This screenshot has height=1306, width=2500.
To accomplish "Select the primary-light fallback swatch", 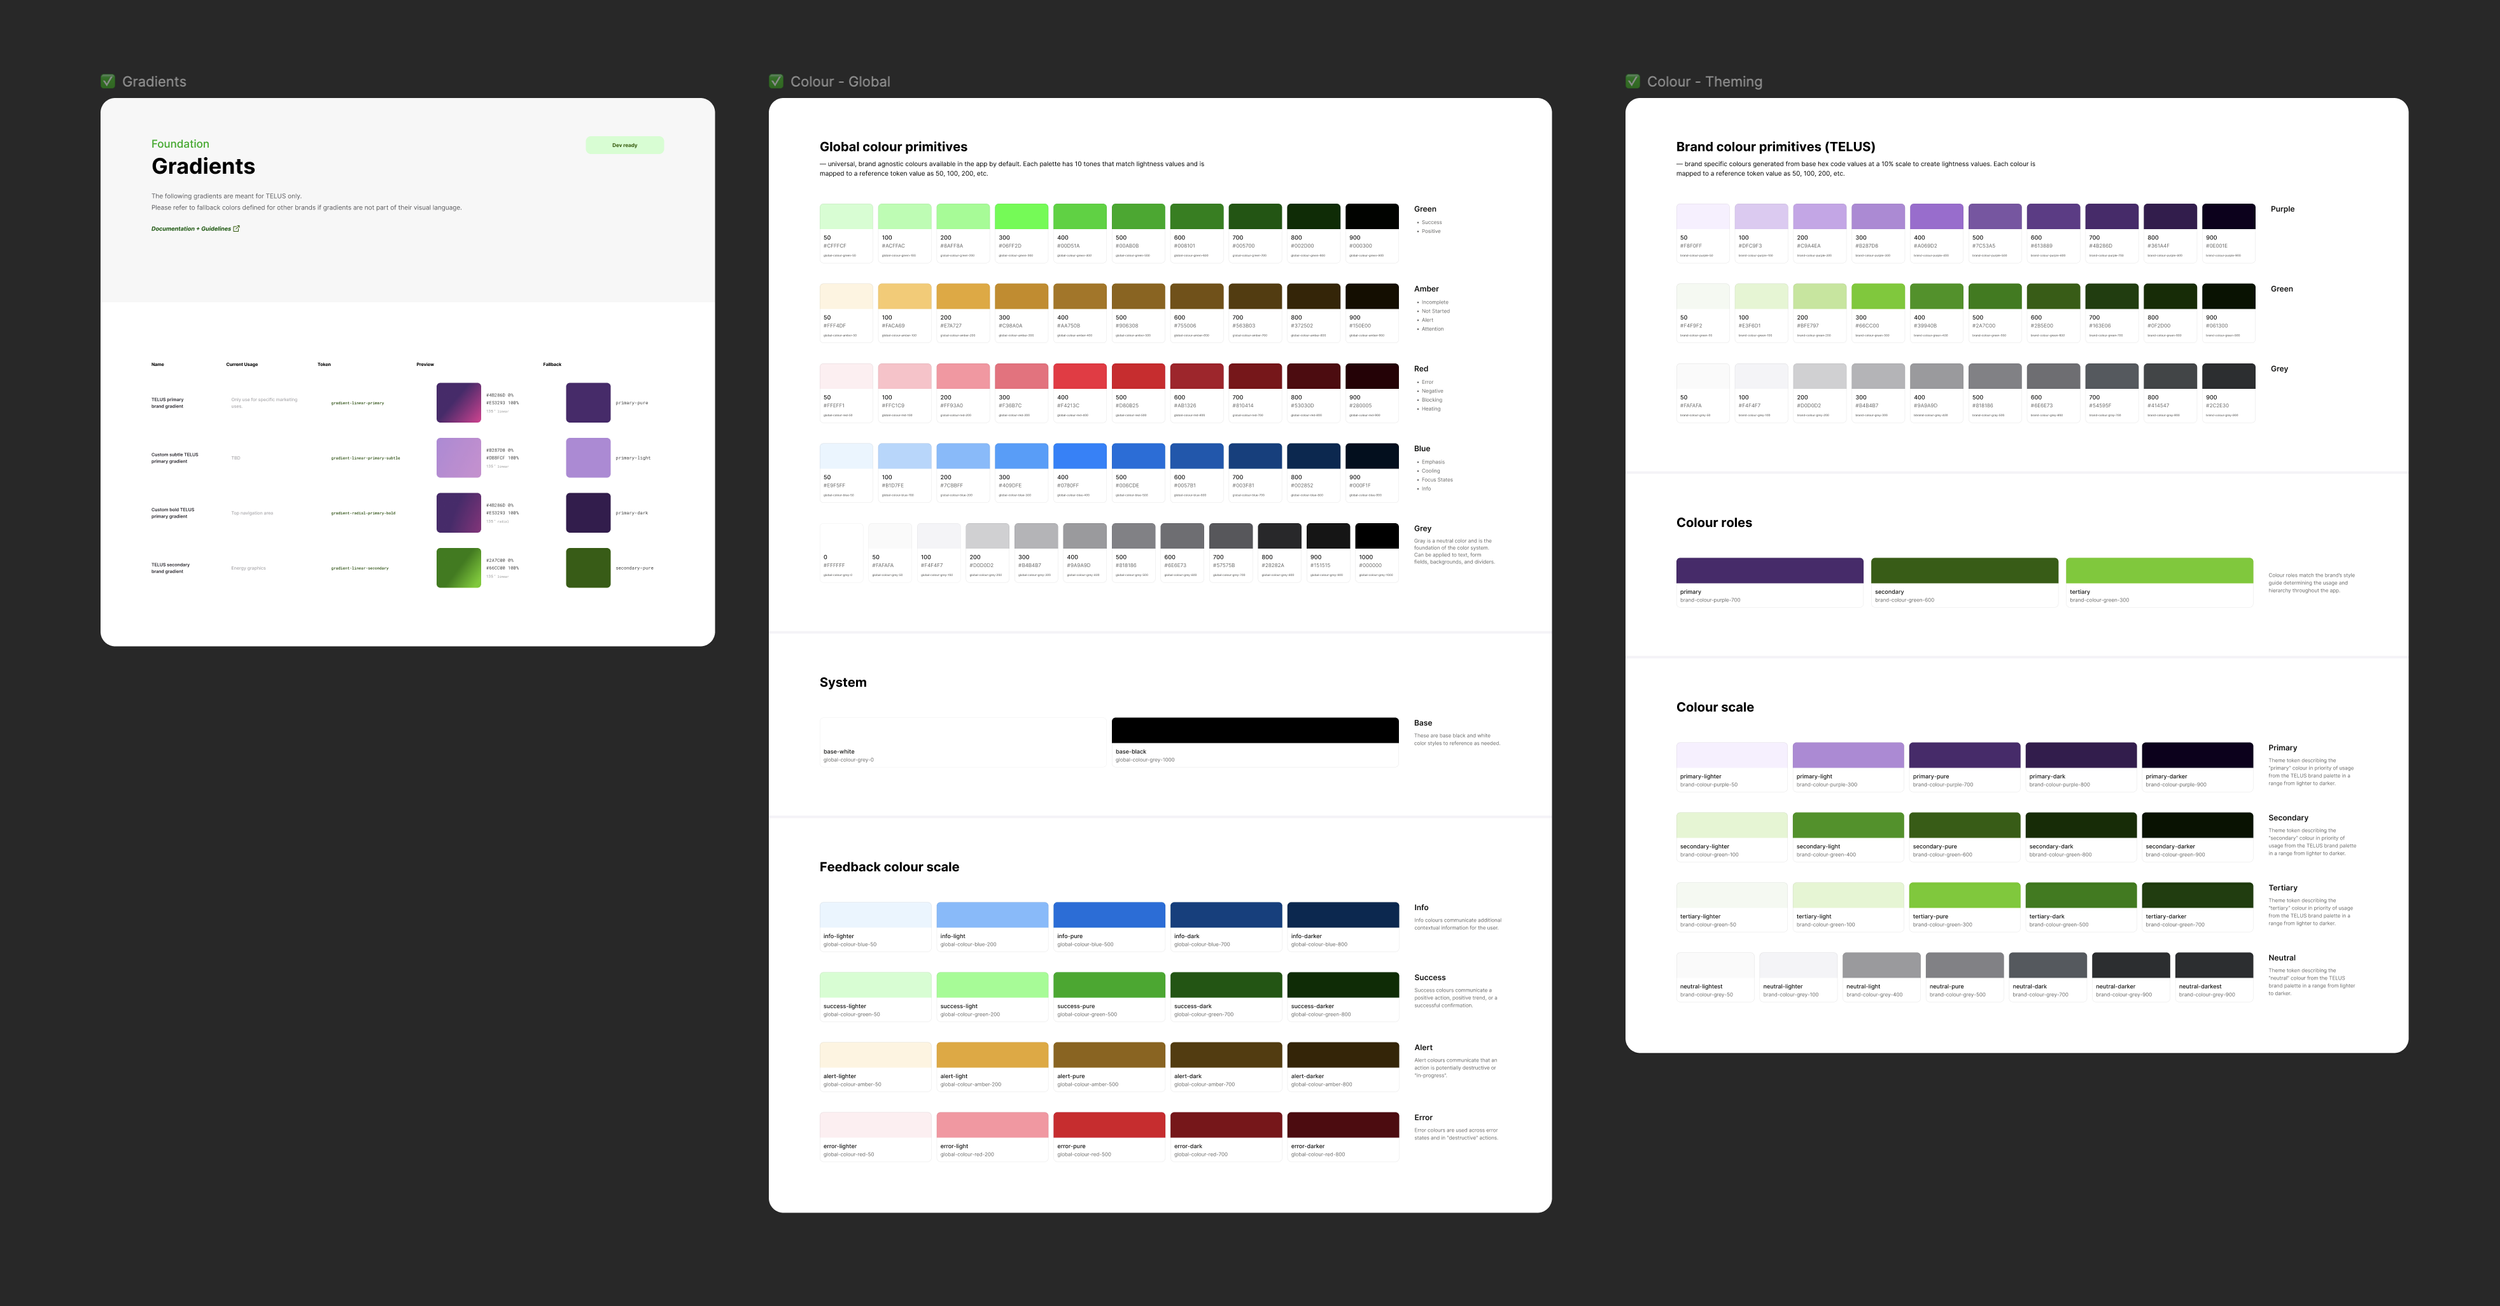I will coord(588,457).
